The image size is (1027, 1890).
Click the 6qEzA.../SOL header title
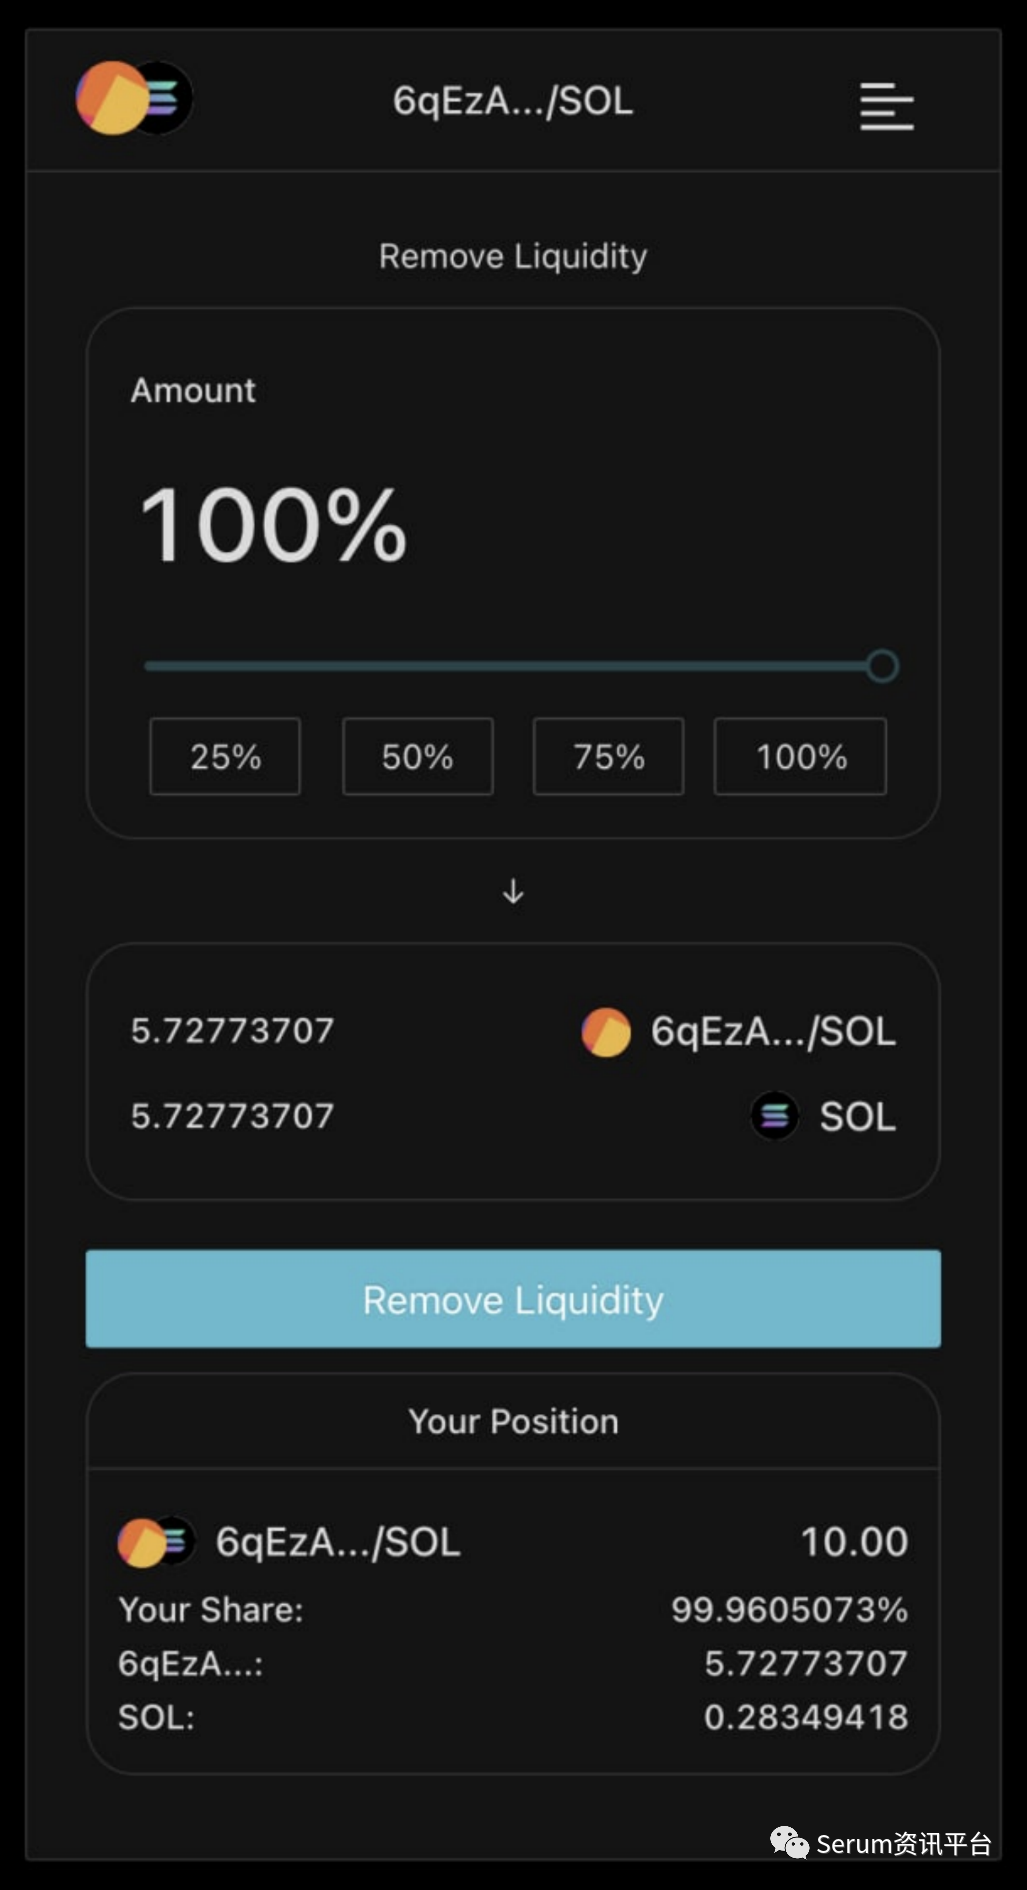(x=513, y=101)
